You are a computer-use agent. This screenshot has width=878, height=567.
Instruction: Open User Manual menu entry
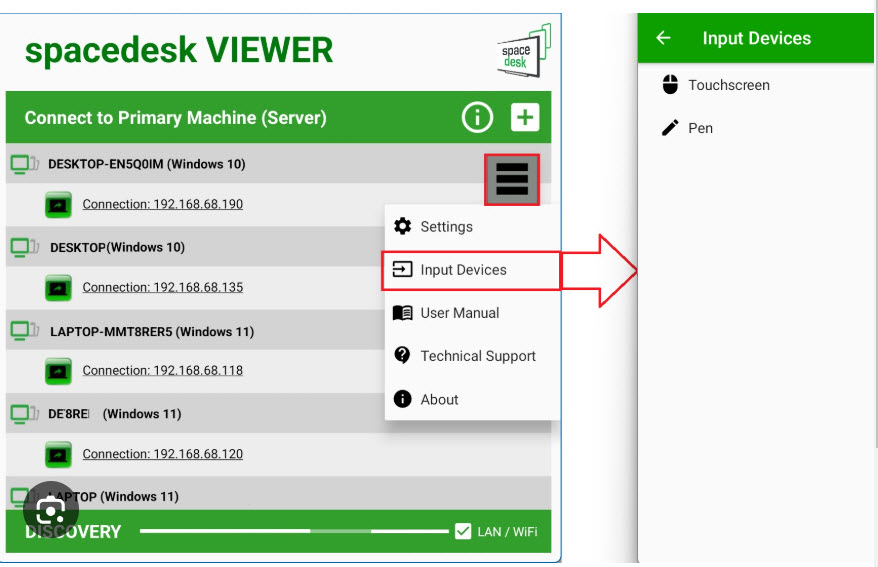[x=471, y=312]
